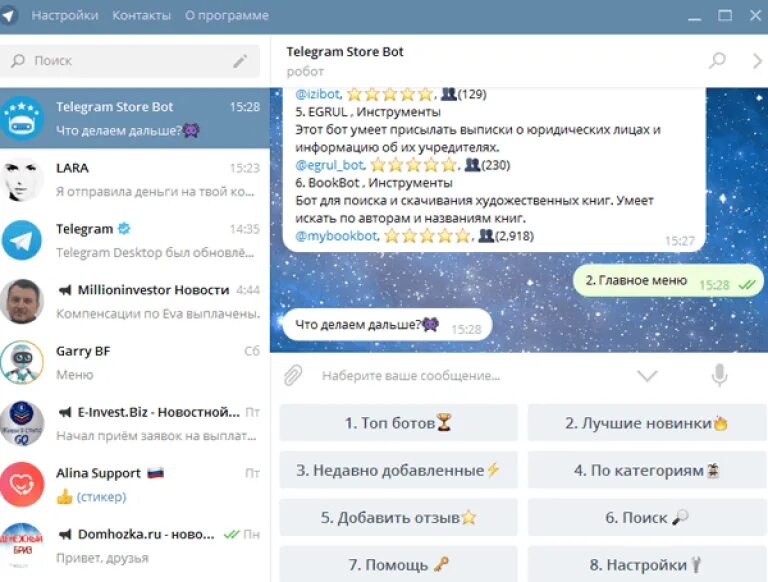Open Telegram Store Bot chat
This screenshot has height=582, width=768.
[135, 118]
